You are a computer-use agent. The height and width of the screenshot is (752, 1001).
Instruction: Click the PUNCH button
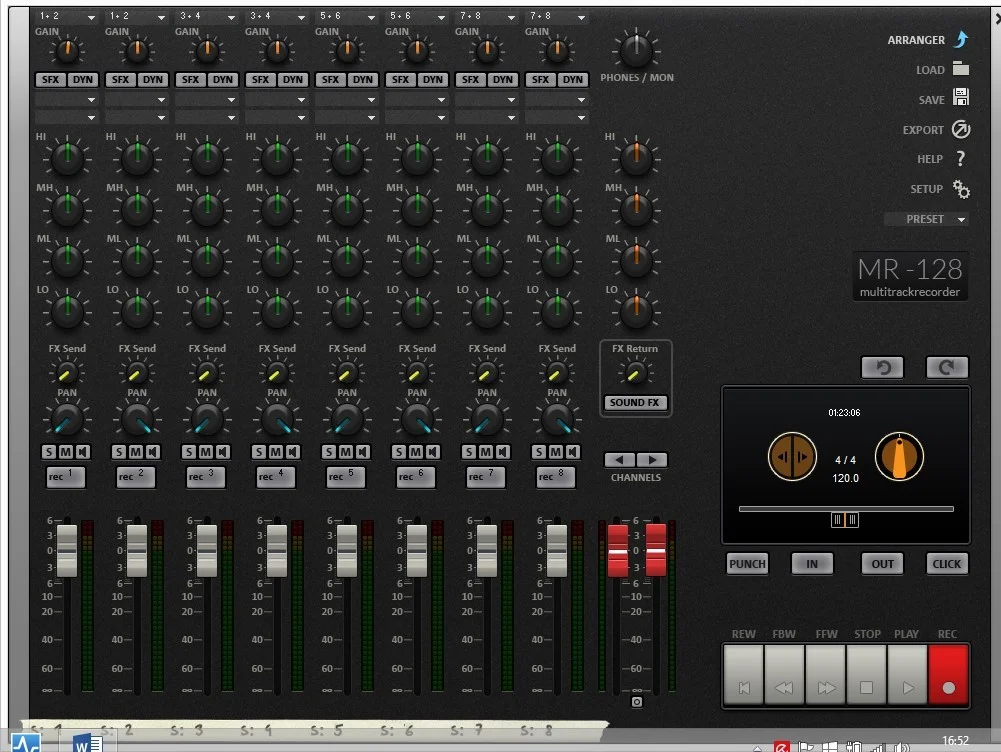pyautogui.click(x=747, y=564)
